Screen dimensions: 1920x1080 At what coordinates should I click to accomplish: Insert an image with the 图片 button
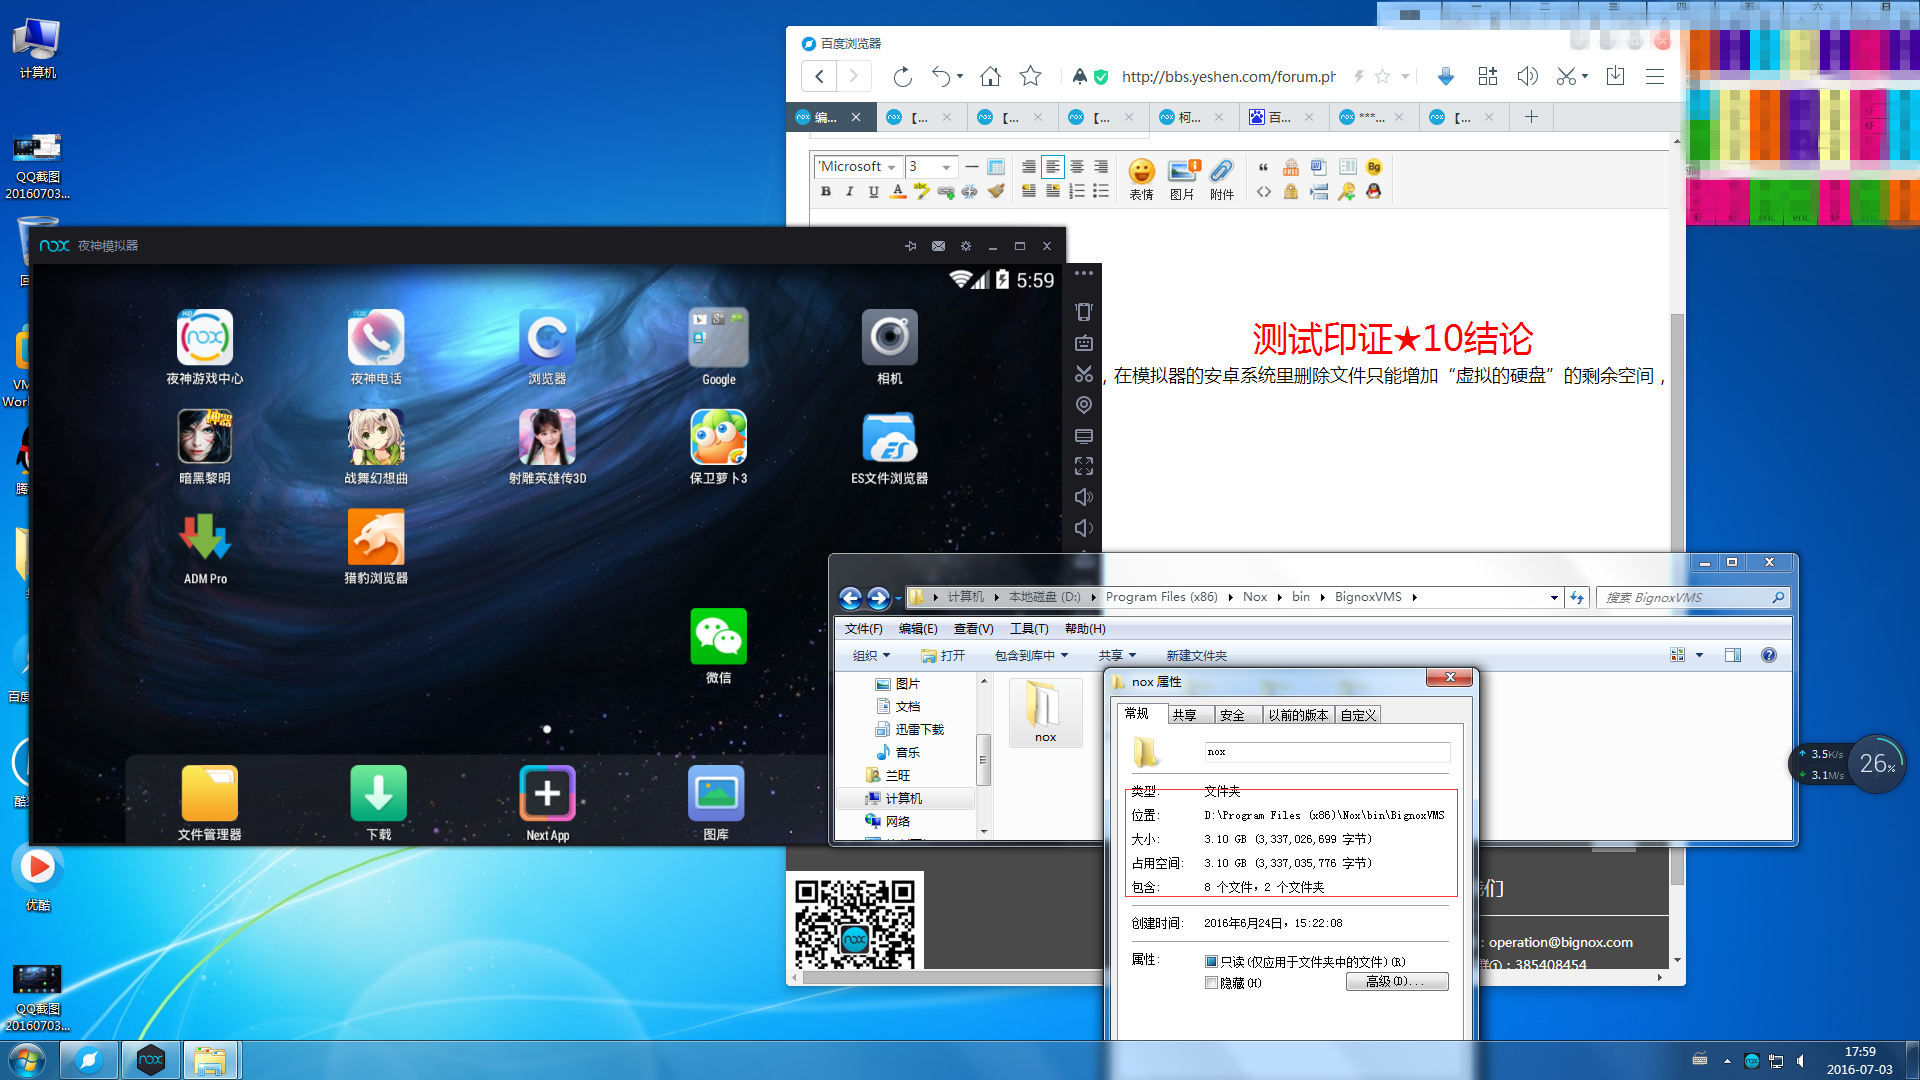(x=1182, y=179)
